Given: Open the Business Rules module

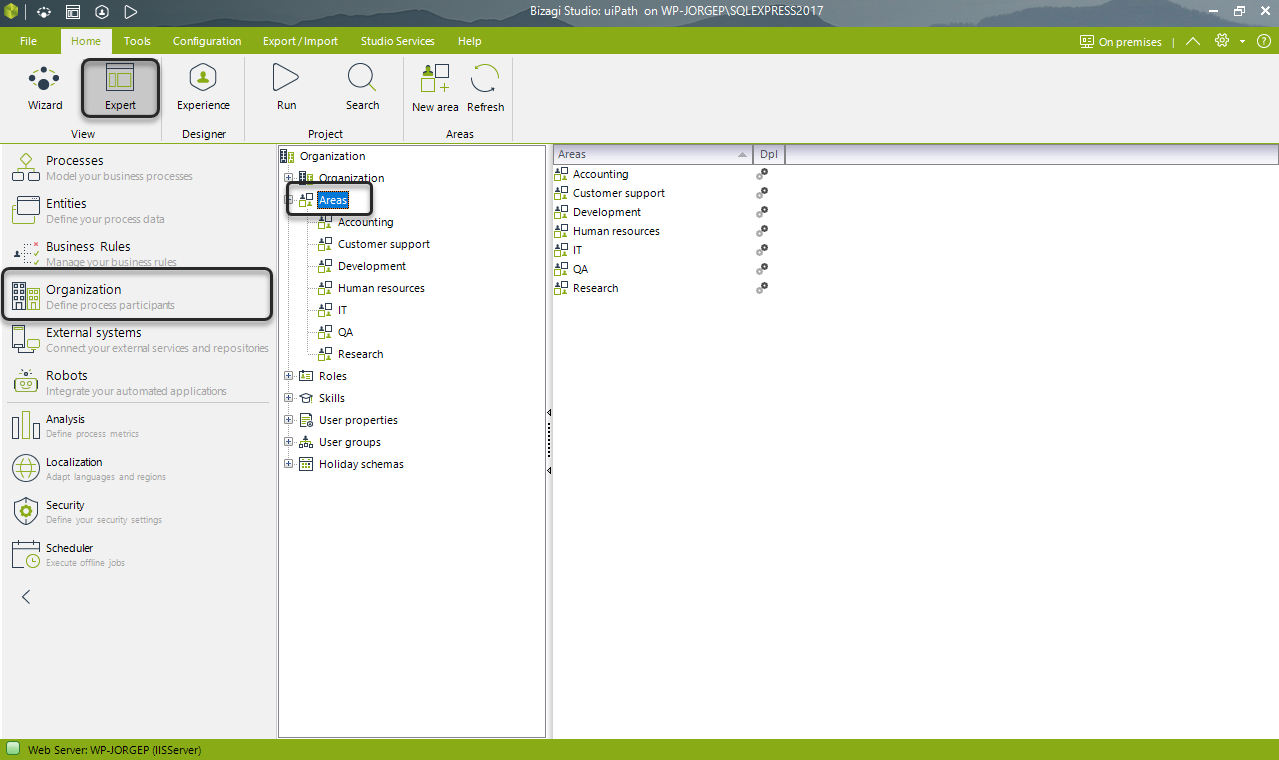Looking at the screenshot, I should [x=137, y=253].
